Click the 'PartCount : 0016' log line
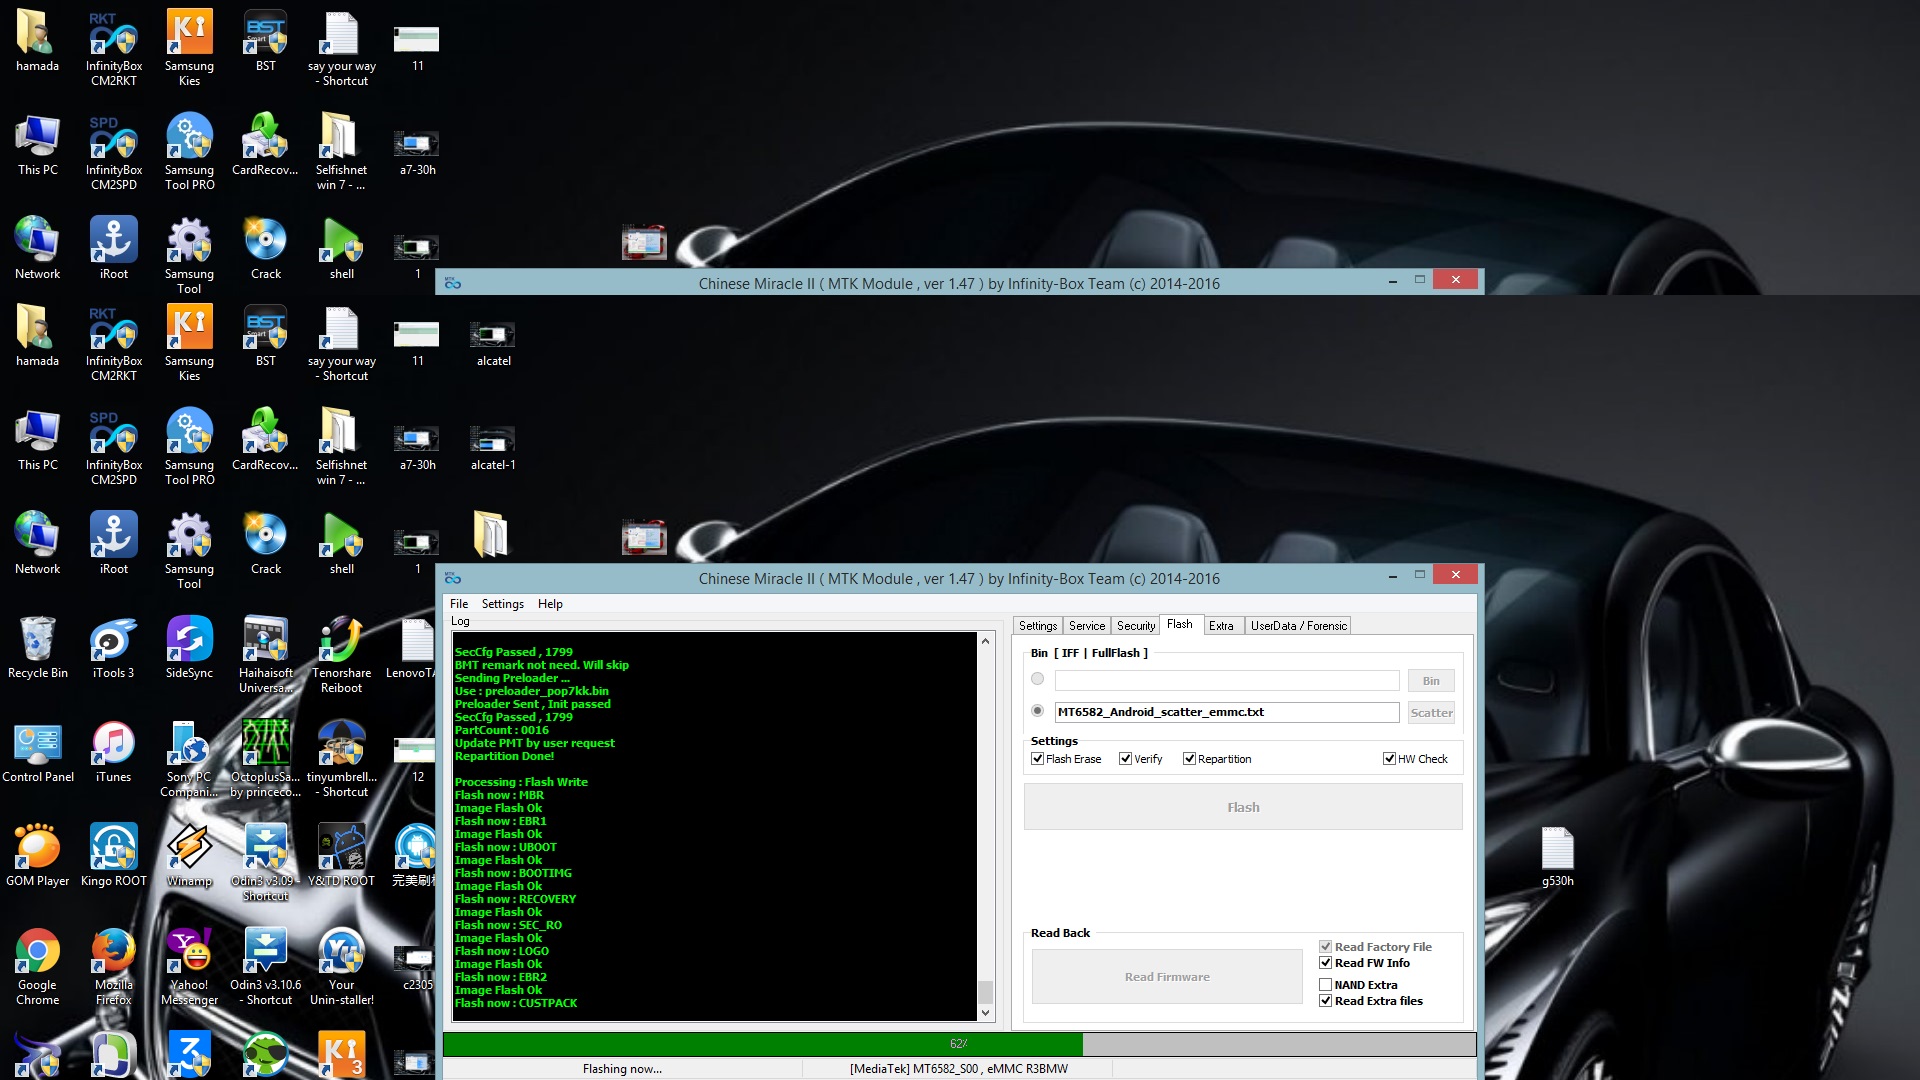 502,730
